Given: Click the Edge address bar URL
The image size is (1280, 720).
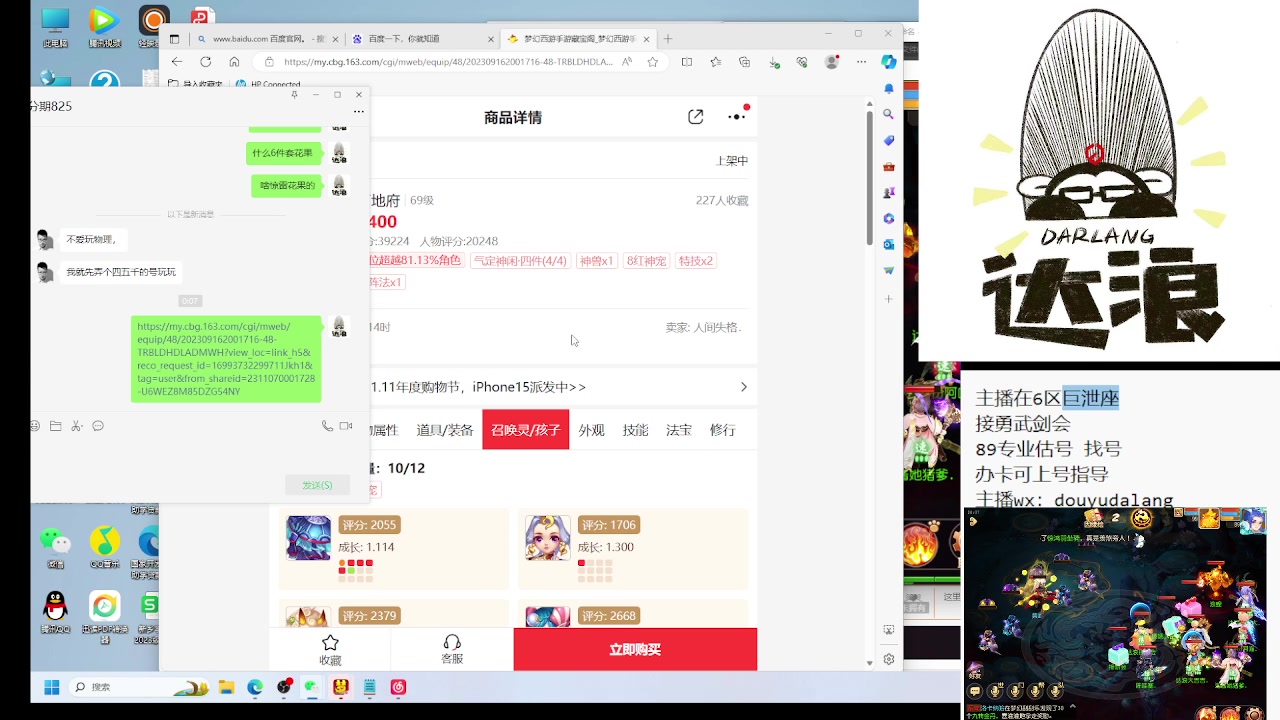Looking at the screenshot, I should pyautogui.click(x=448, y=62).
